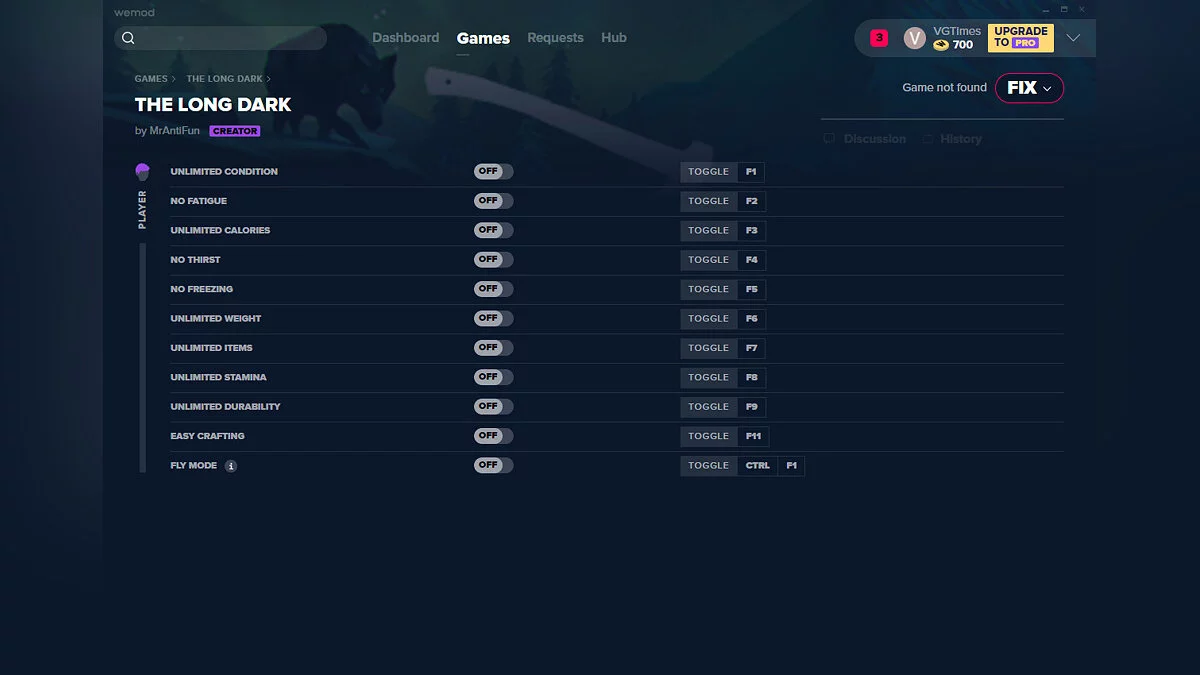1200x675 pixels.
Task: Expand the account menu chevron in top bar
Action: 1073,37
